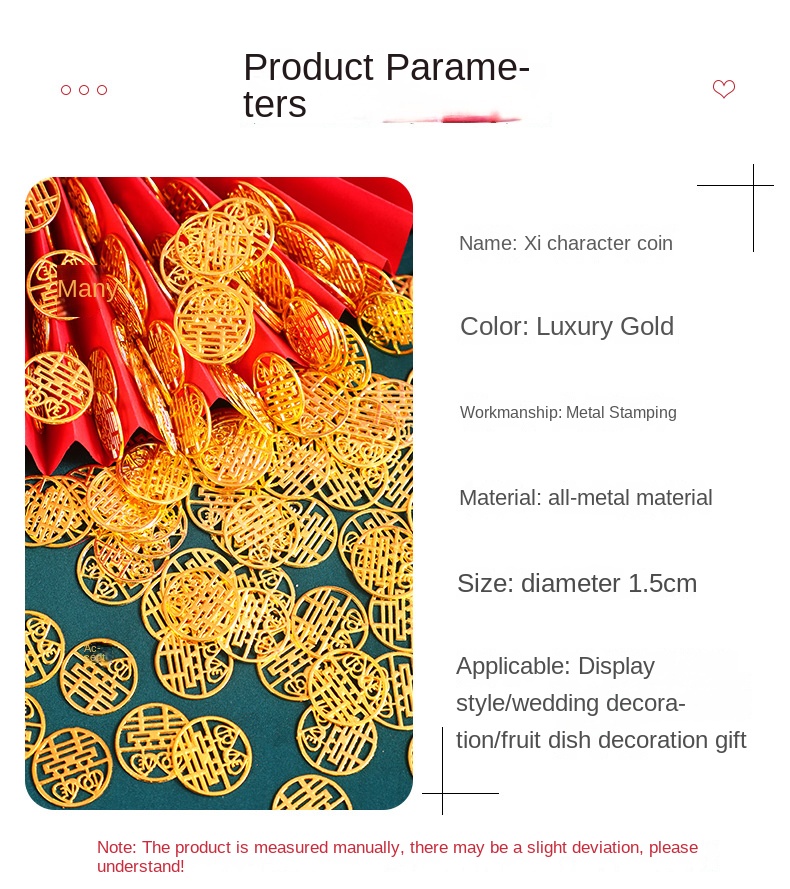The width and height of the screenshot is (790, 889).
Task: Click the gold Xi coins product photo
Action: click(219, 493)
